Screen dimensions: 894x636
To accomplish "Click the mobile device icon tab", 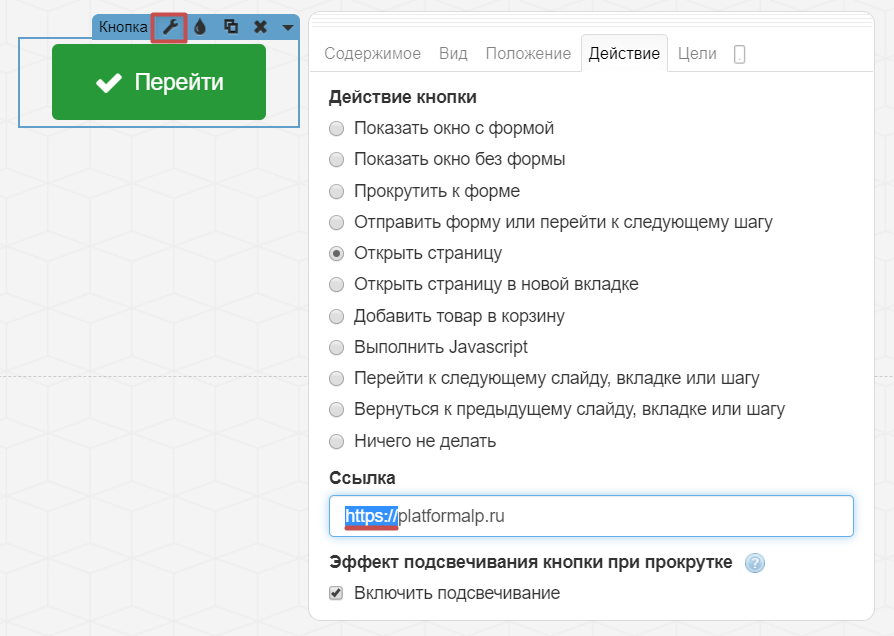I will pos(739,55).
